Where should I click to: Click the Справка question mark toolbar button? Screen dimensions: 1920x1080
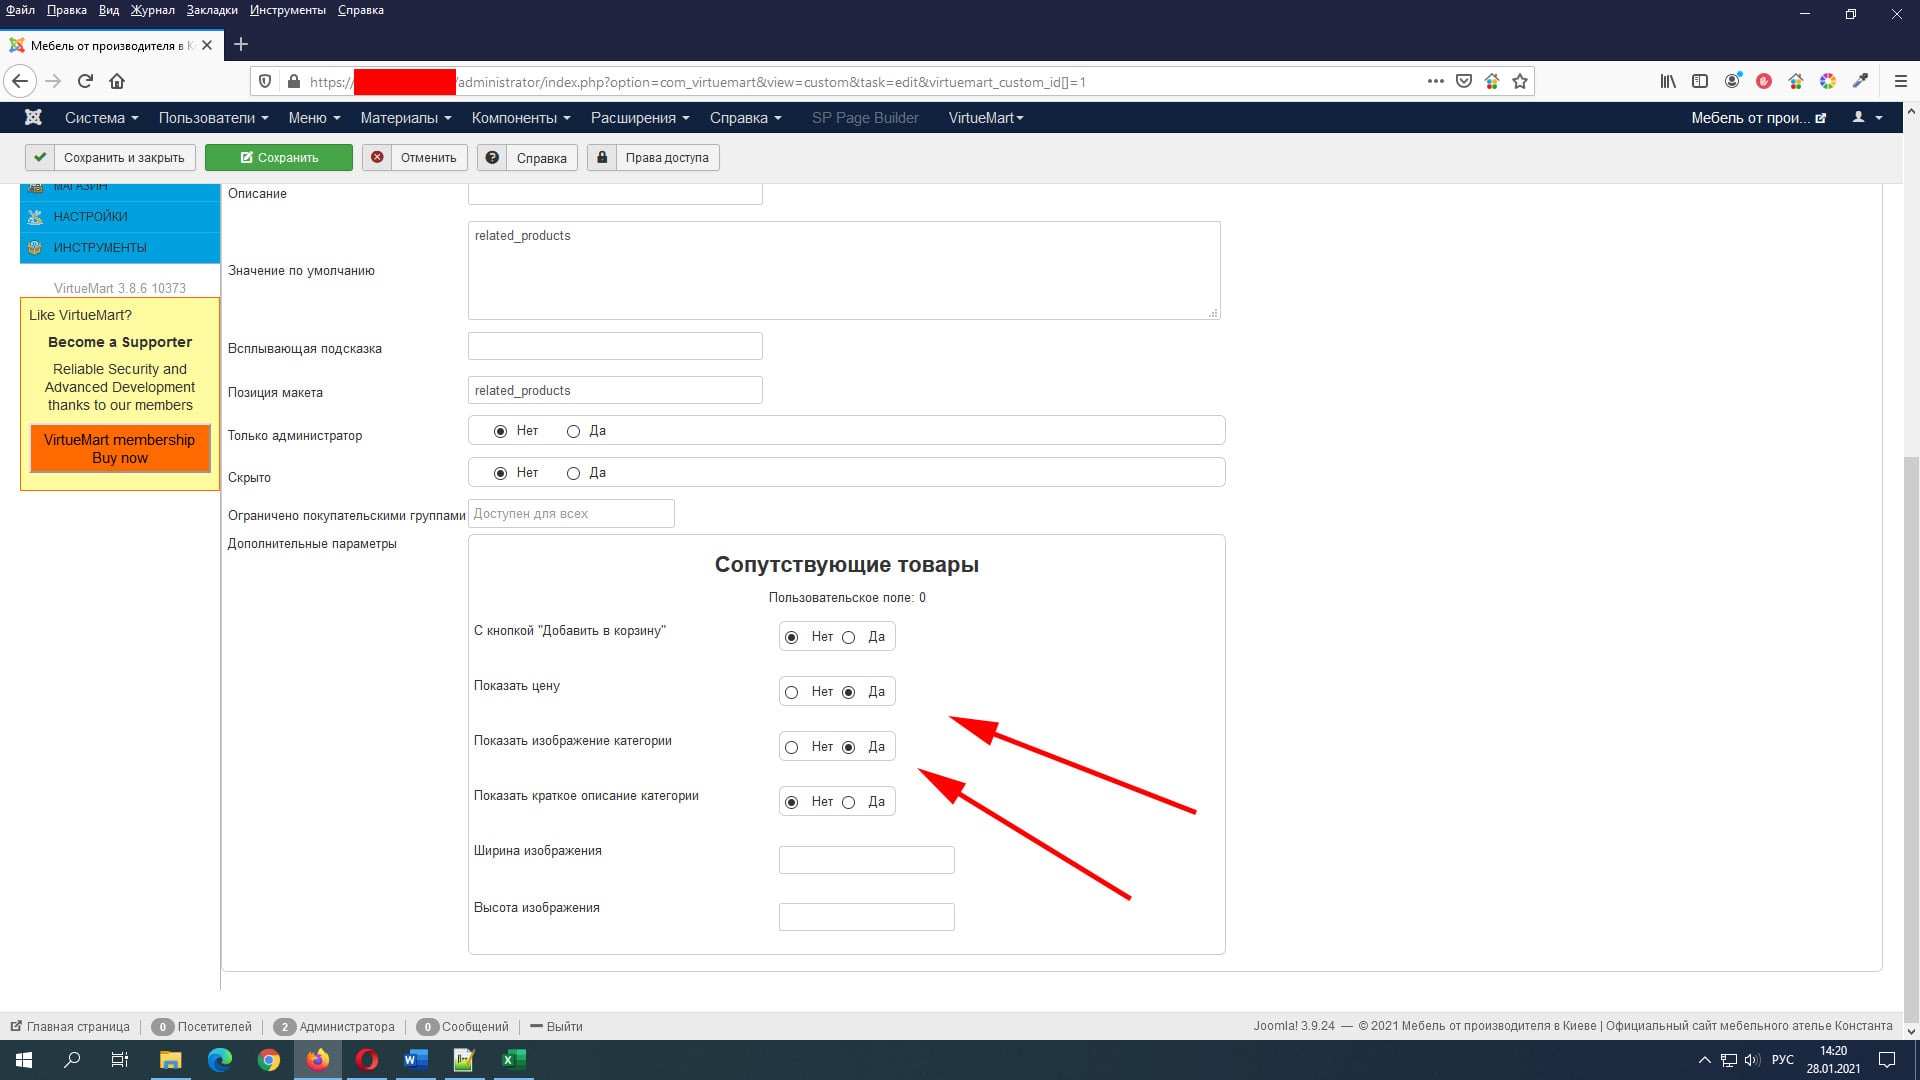[527, 158]
